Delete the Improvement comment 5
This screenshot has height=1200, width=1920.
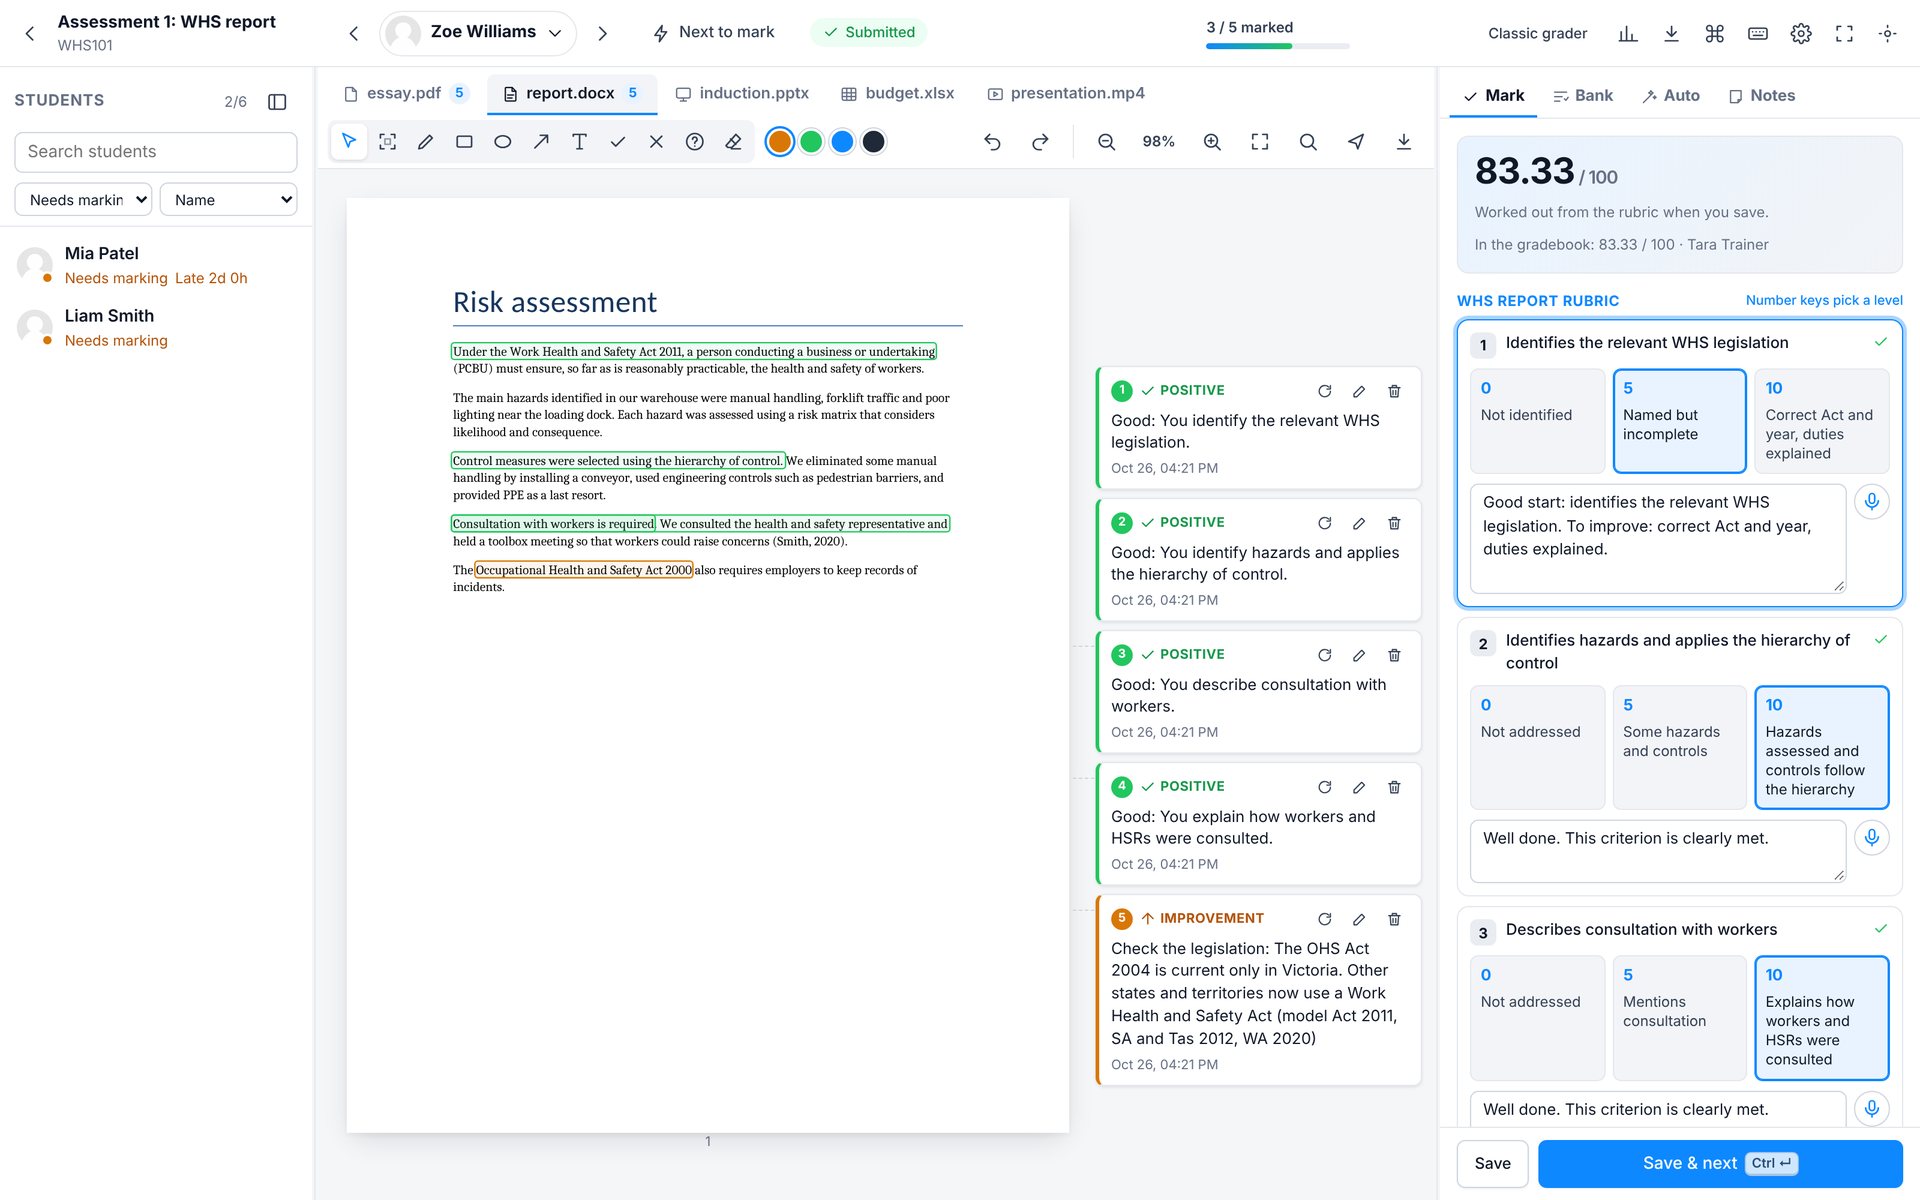1394,919
